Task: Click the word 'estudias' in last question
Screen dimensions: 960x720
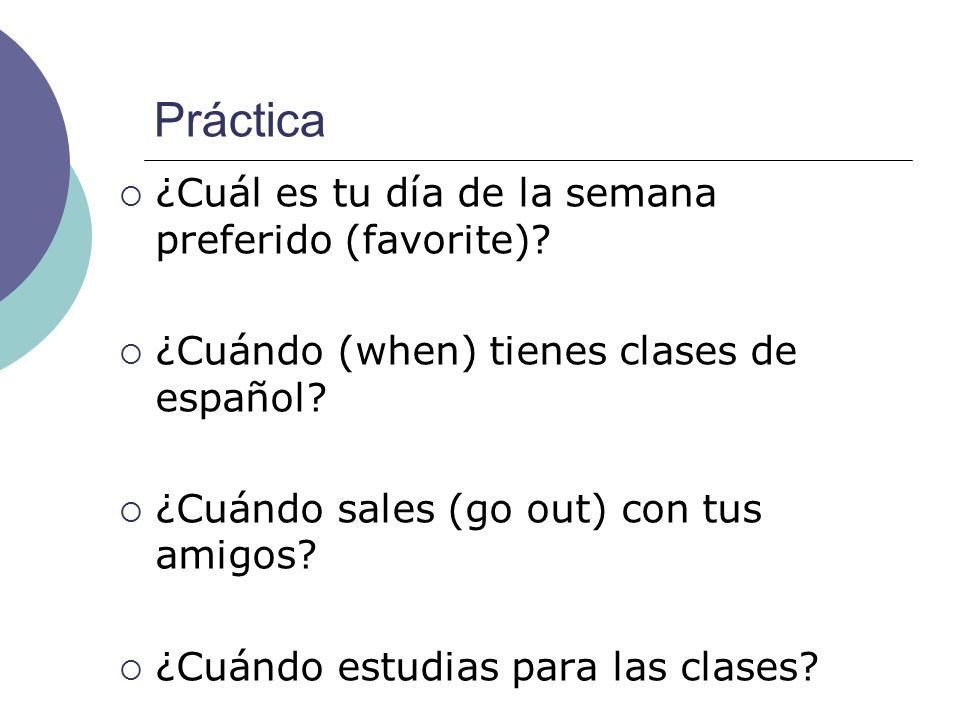Action: pyautogui.click(x=418, y=667)
